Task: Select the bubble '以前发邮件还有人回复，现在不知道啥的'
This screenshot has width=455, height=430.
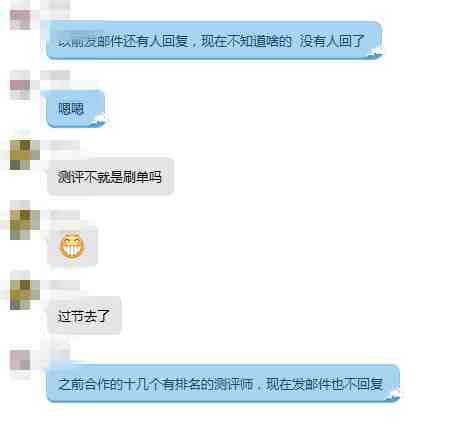Action: 214,41
